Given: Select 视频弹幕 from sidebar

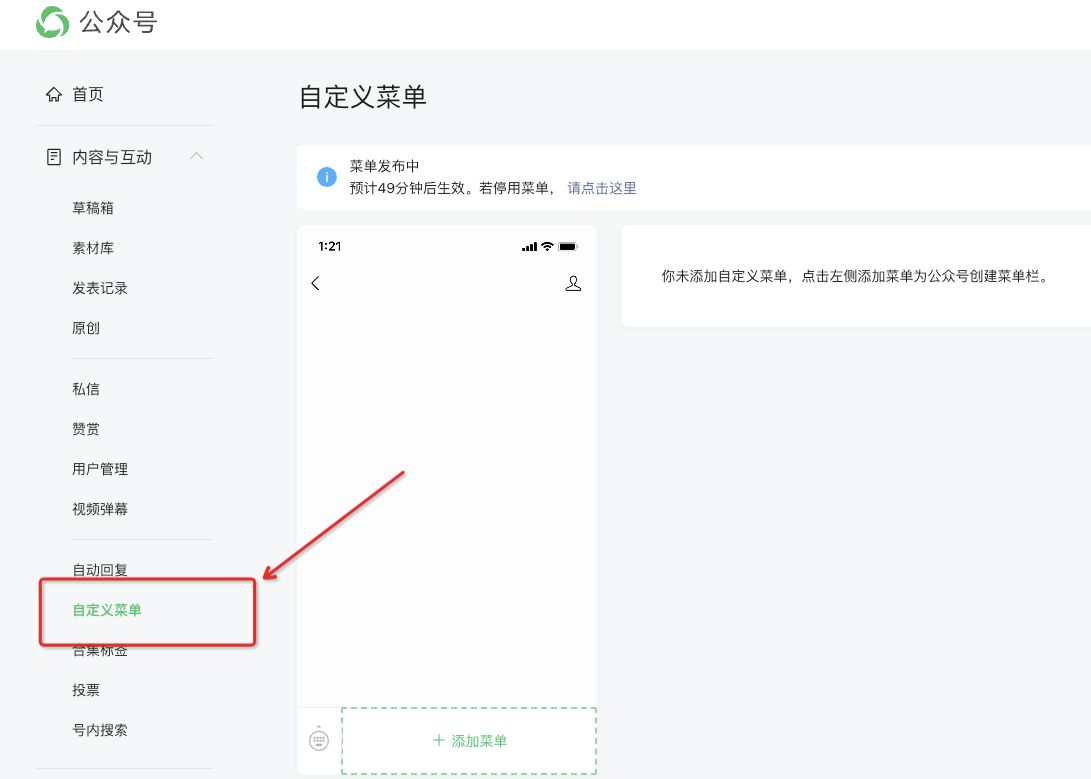Looking at the screenshot, I should 99,509.
